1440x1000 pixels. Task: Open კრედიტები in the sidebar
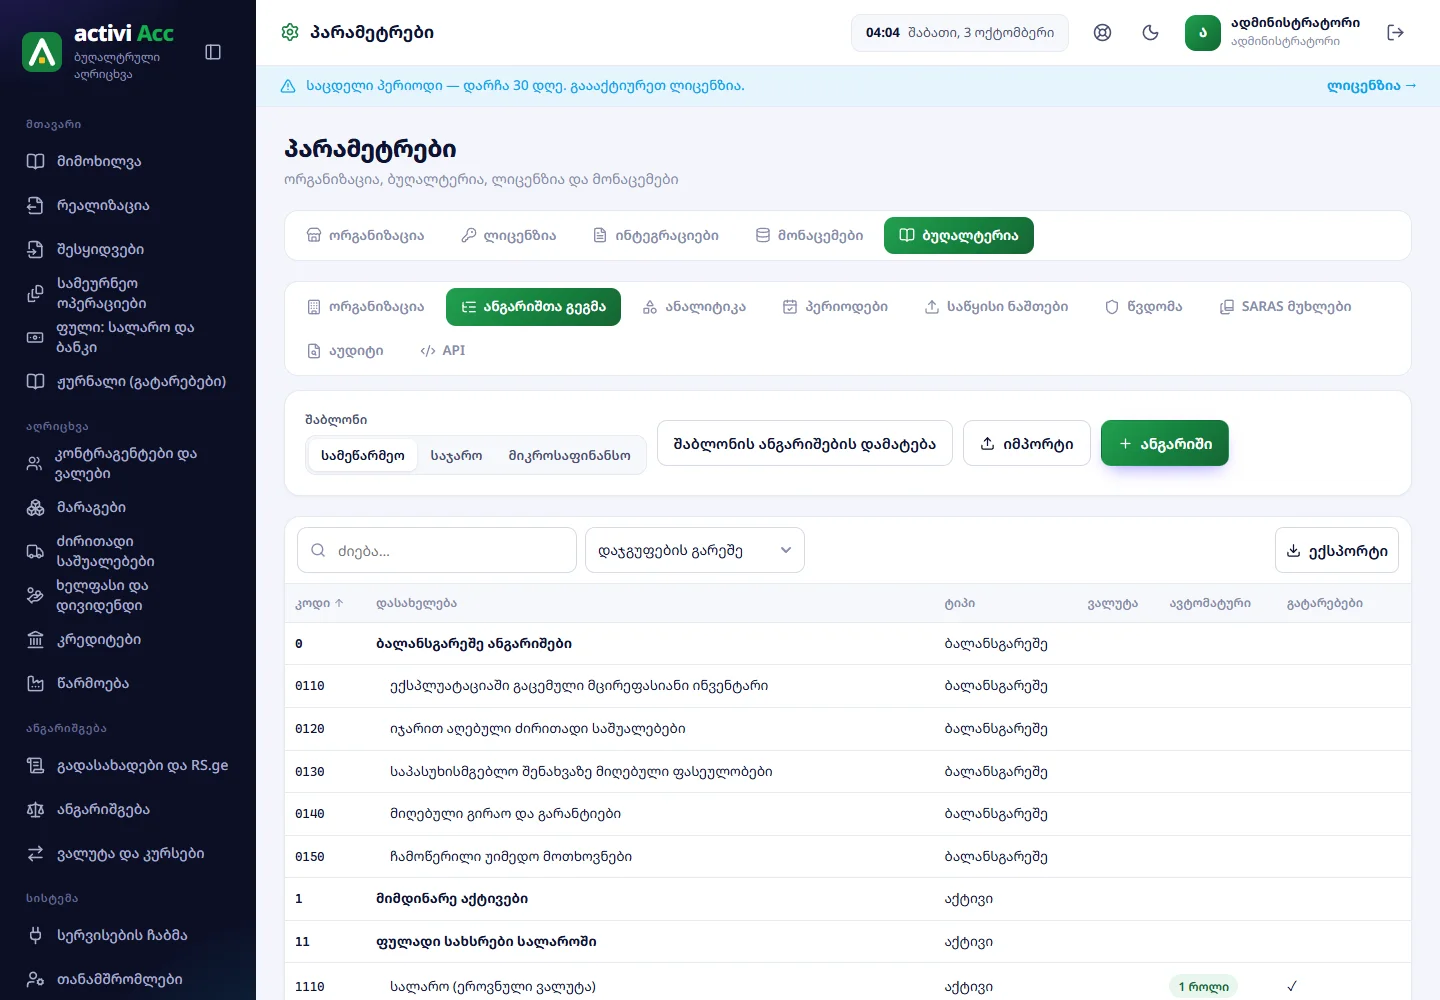[128, 639]
